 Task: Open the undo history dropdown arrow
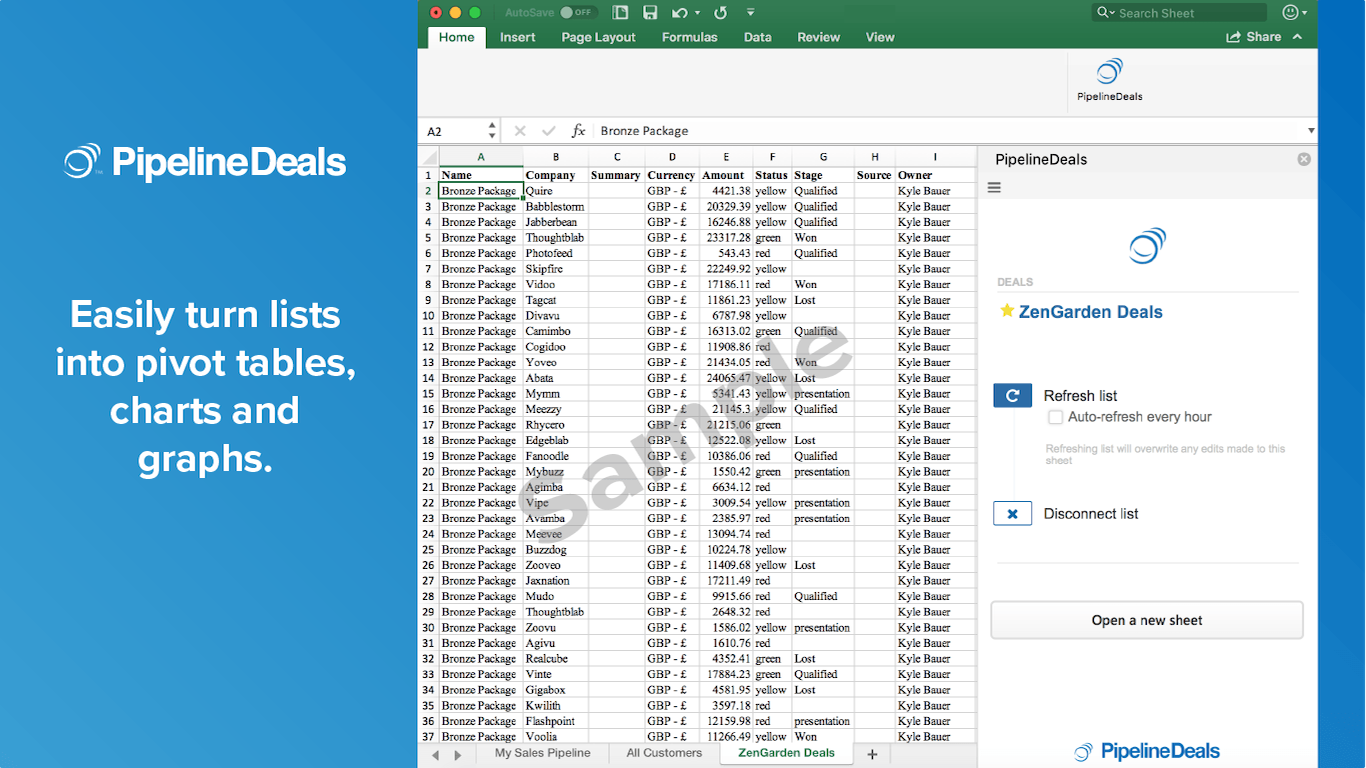point(696,12)
